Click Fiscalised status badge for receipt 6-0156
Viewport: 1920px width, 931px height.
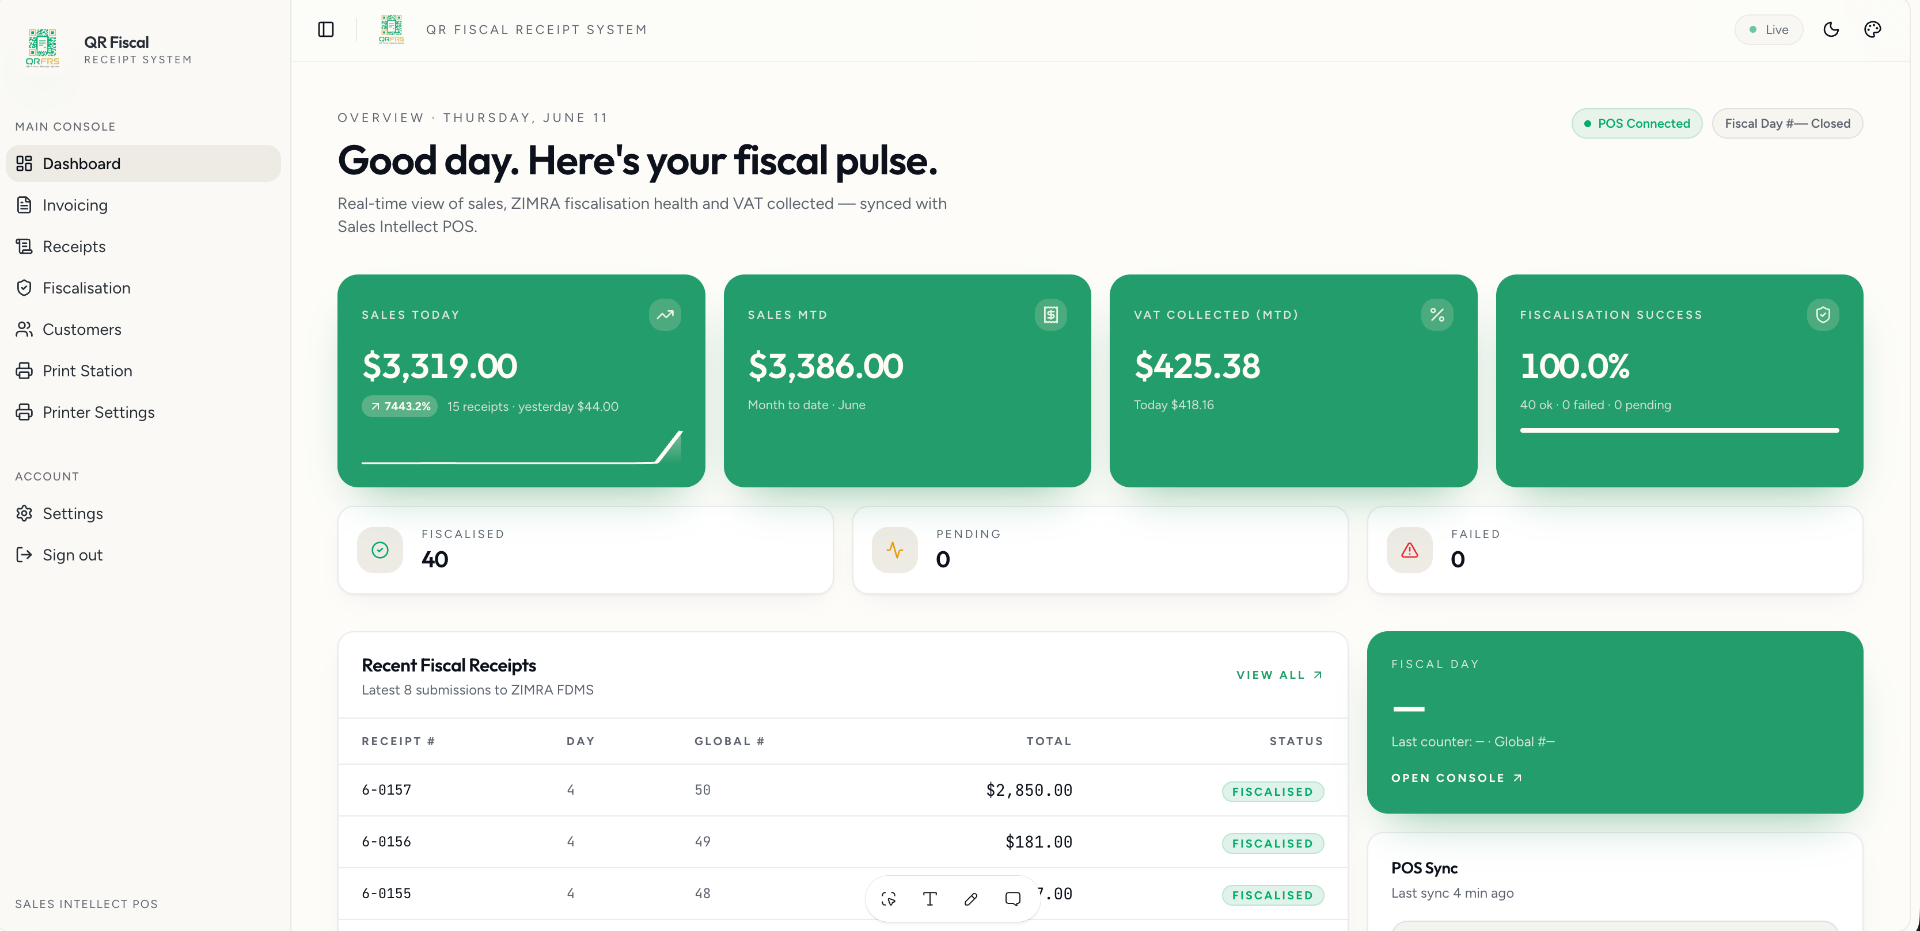[1273, 844]
